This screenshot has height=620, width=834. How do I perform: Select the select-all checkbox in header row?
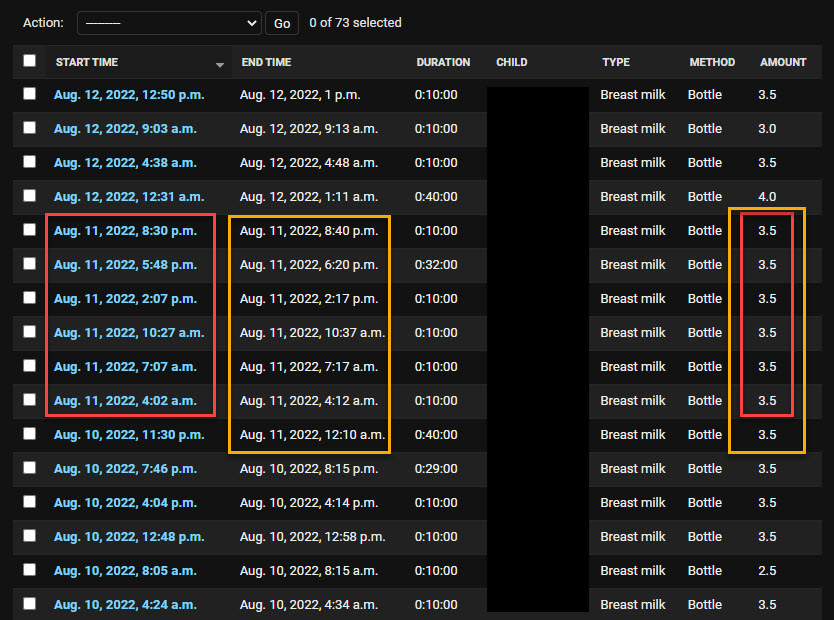[29, 61]
